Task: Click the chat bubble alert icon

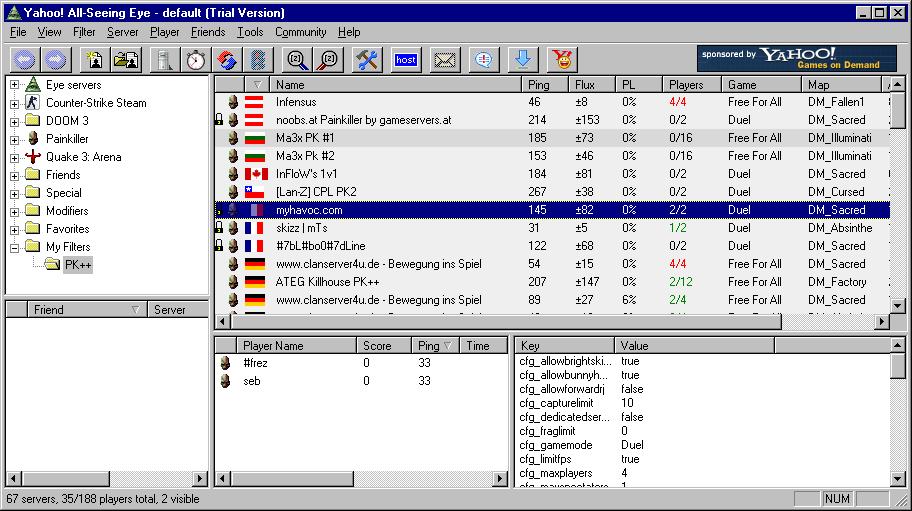Action: (483, 59)
